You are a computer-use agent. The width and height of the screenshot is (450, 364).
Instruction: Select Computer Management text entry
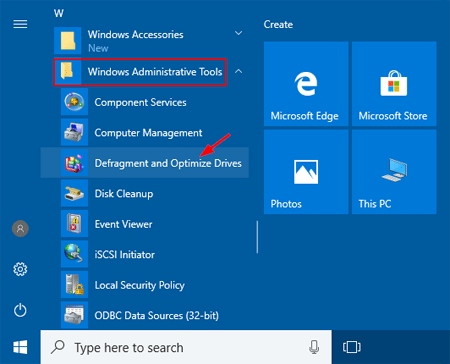148,133
